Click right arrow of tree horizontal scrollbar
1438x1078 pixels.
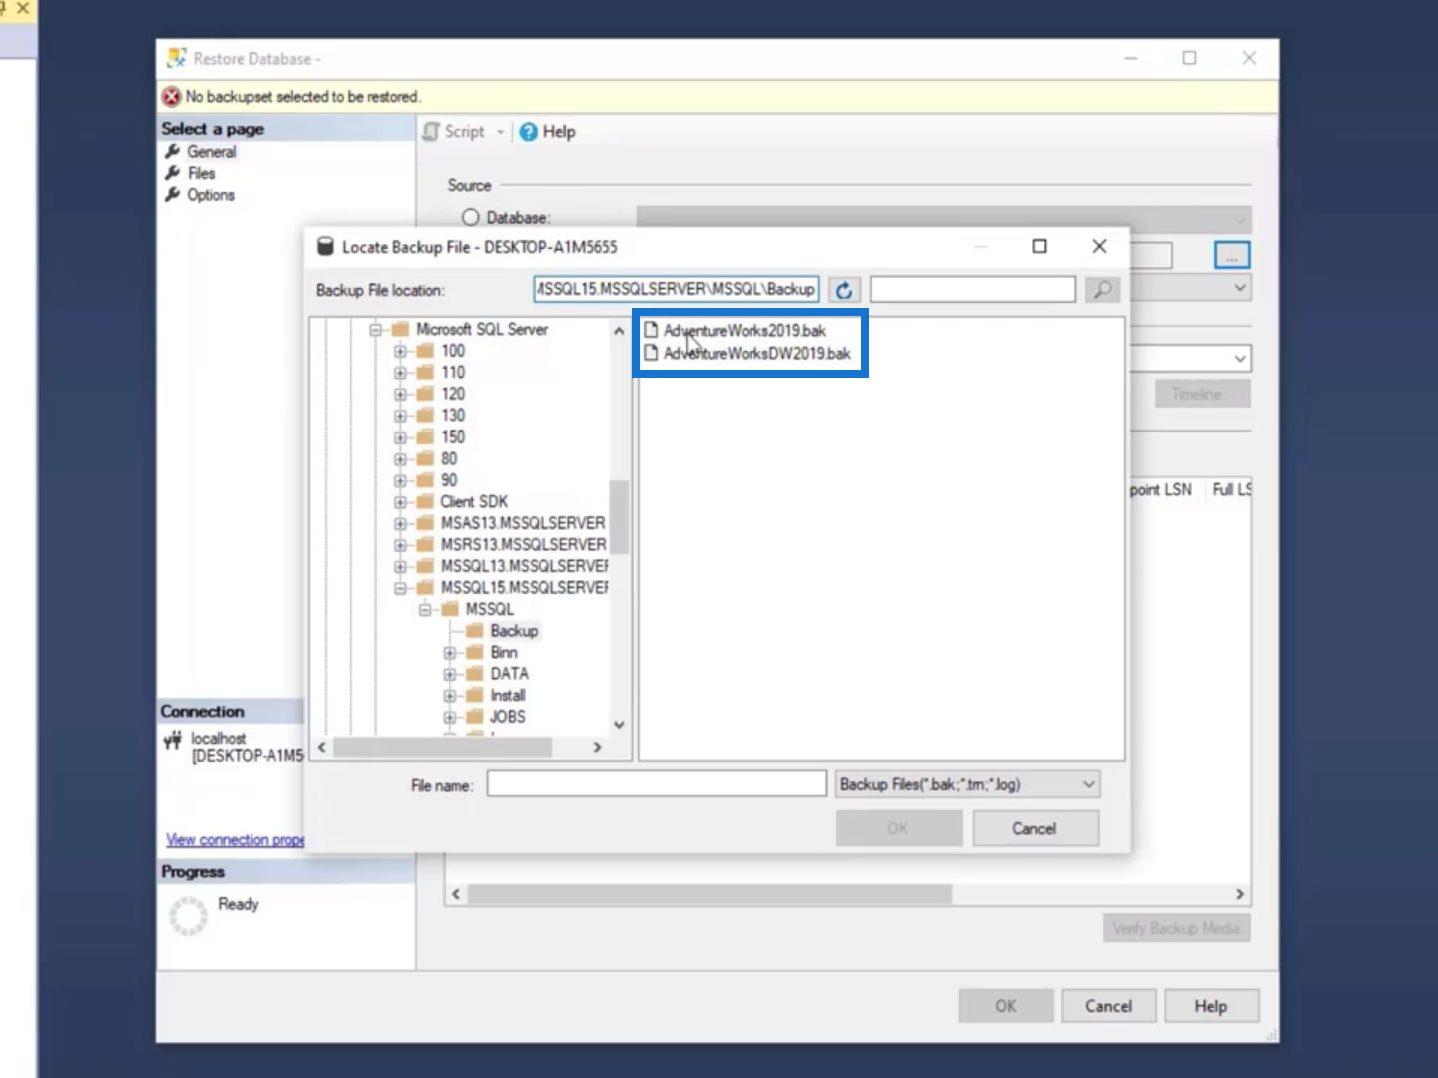pyautogui.click(x=597, y=747)
